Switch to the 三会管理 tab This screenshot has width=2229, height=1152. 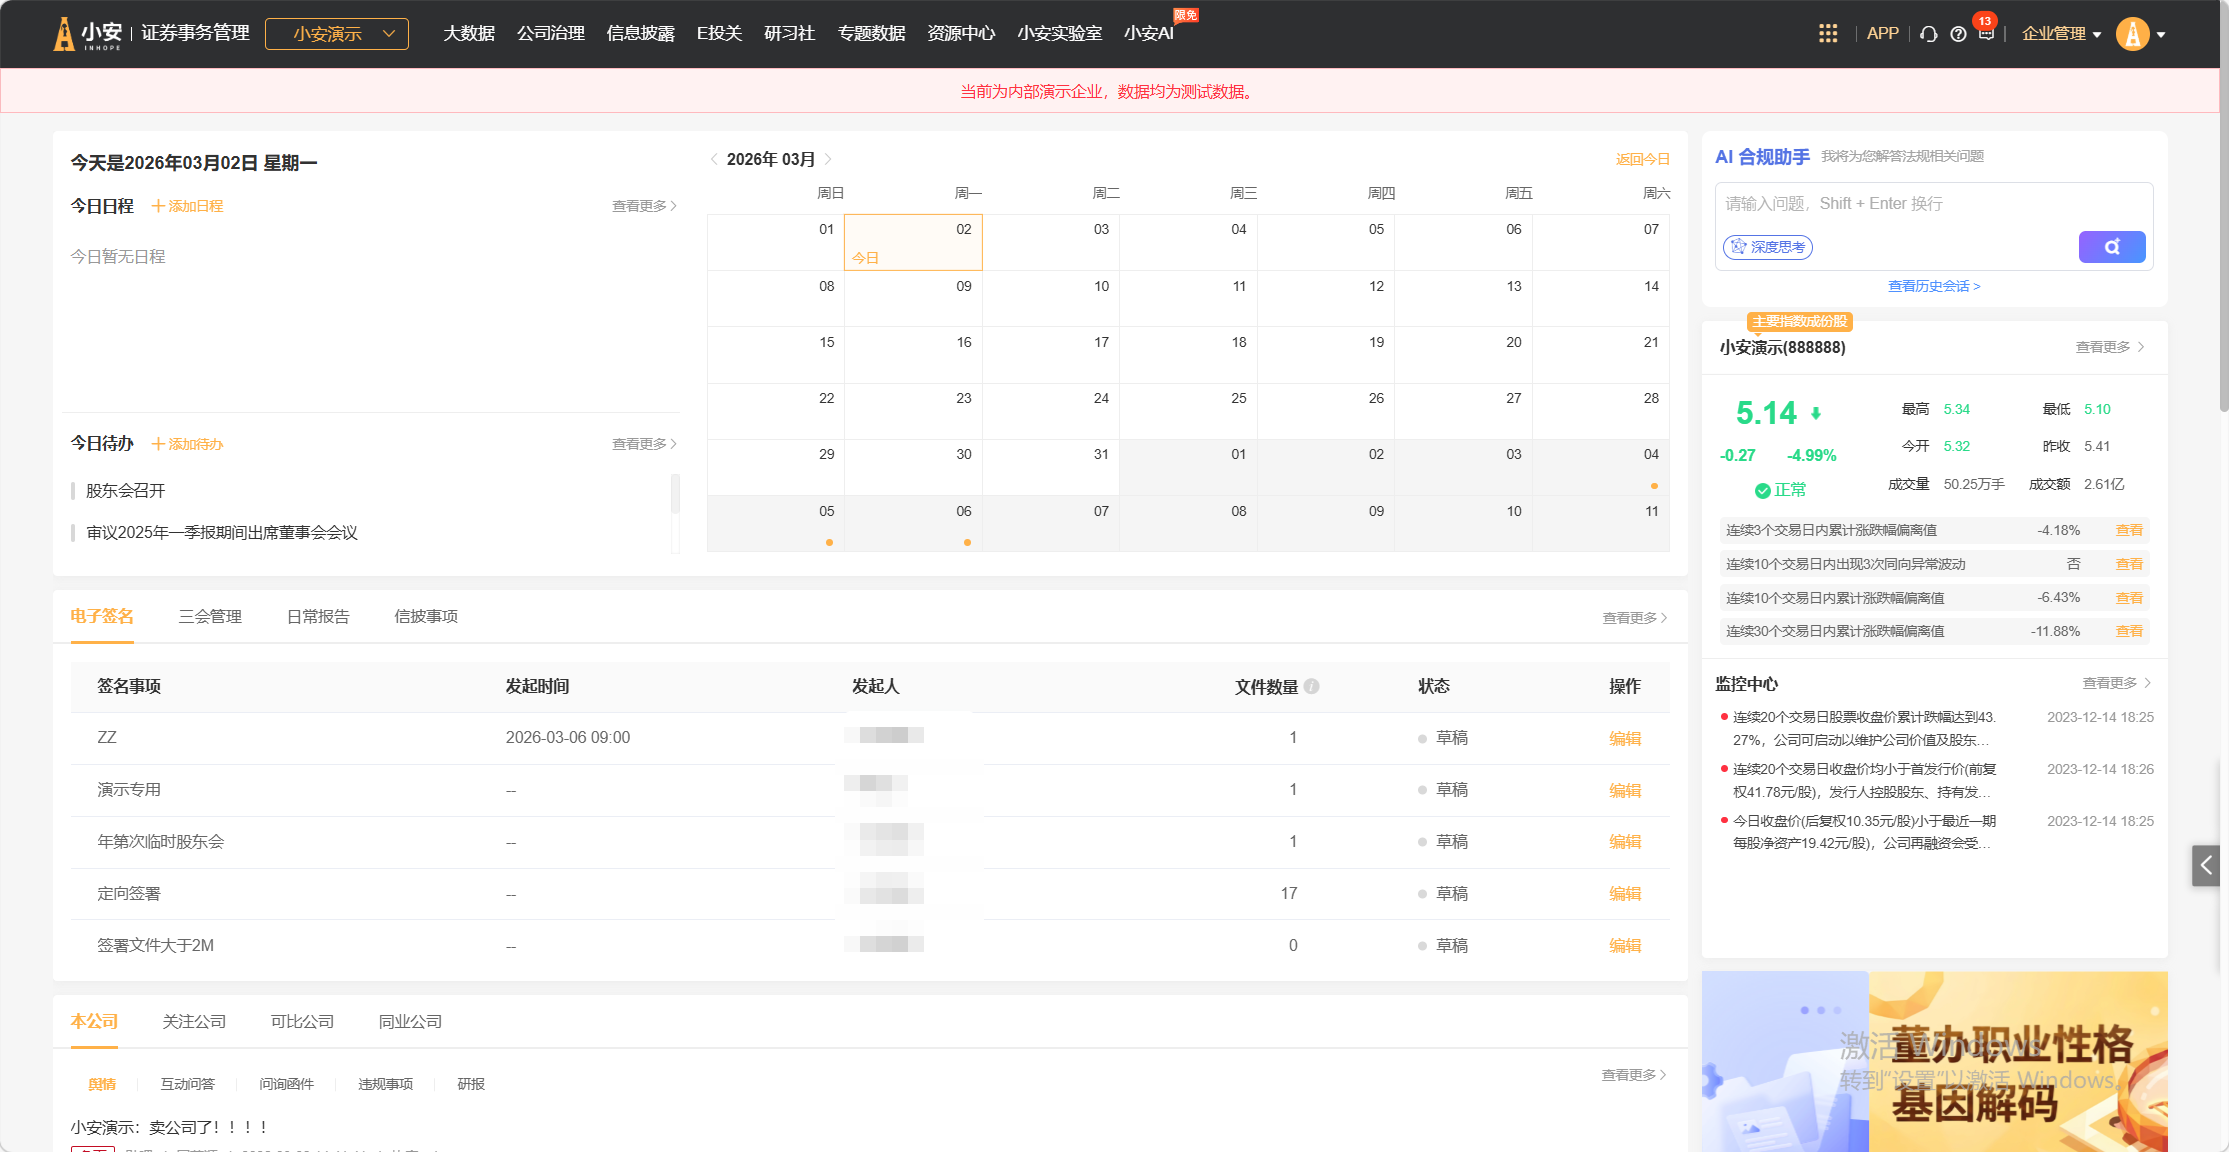pyautogui.click(x=210, y=616)
